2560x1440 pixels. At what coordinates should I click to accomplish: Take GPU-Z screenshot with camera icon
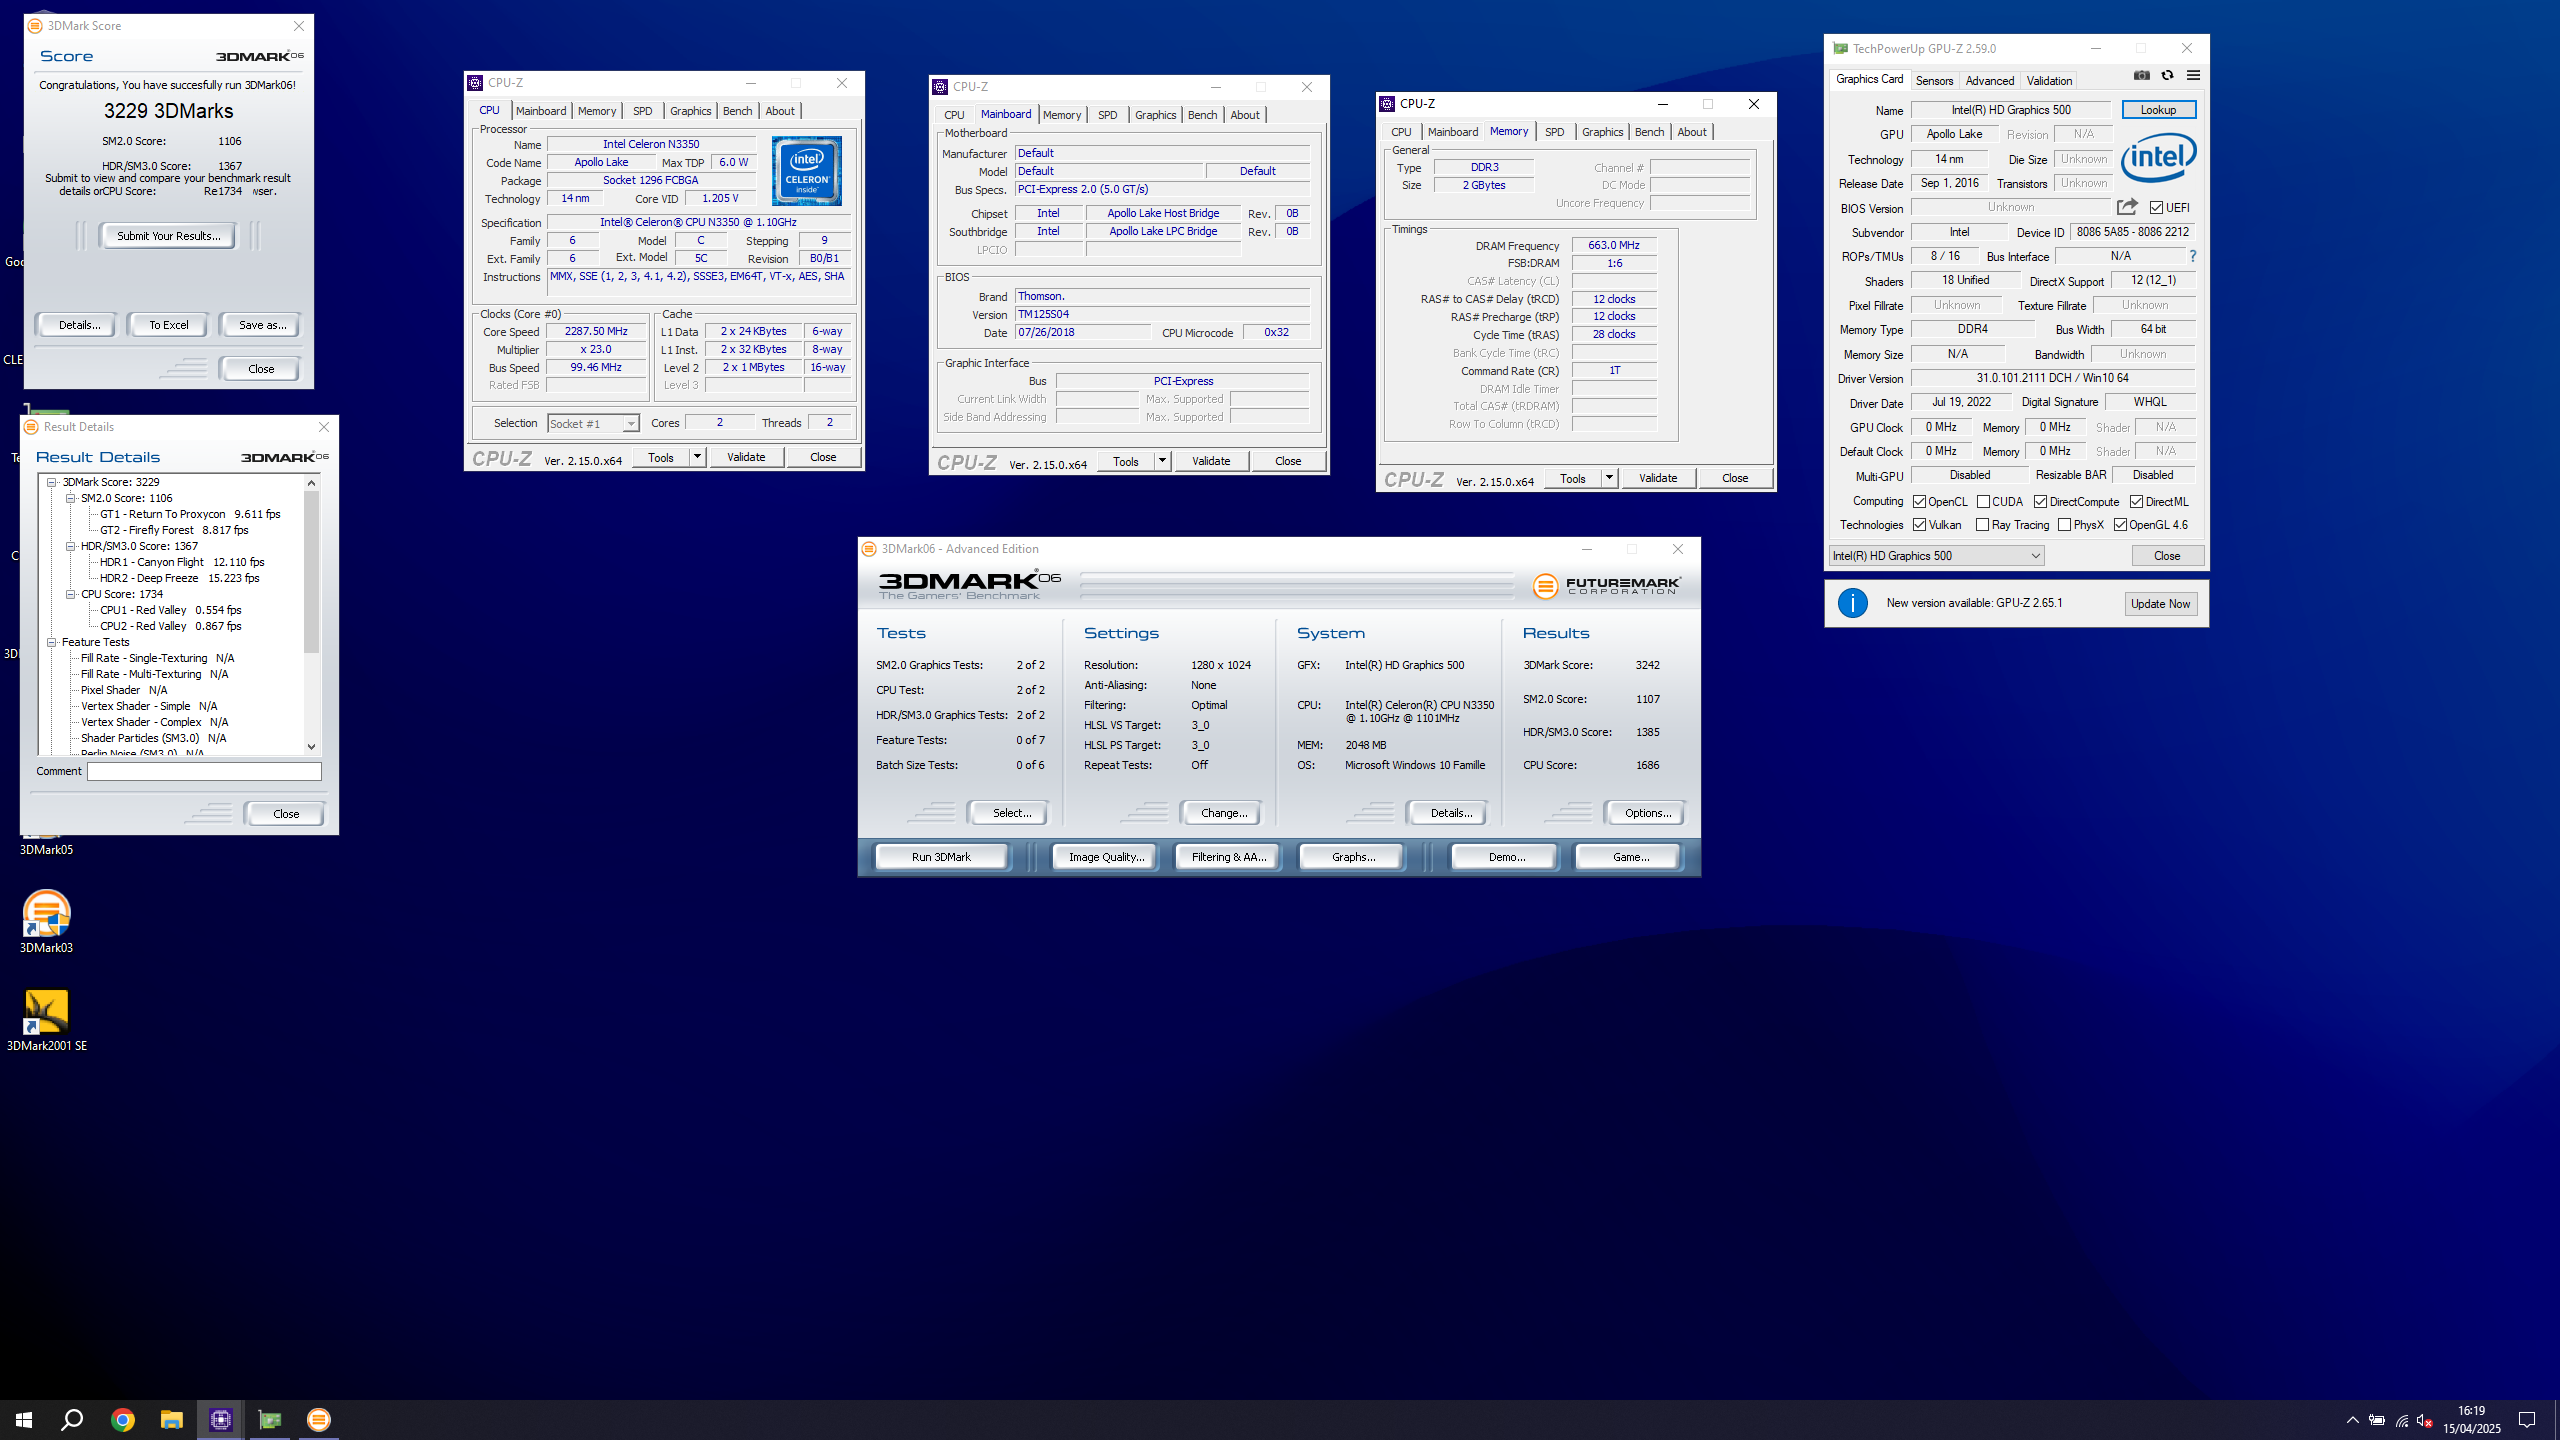(x=2141, y=75)
